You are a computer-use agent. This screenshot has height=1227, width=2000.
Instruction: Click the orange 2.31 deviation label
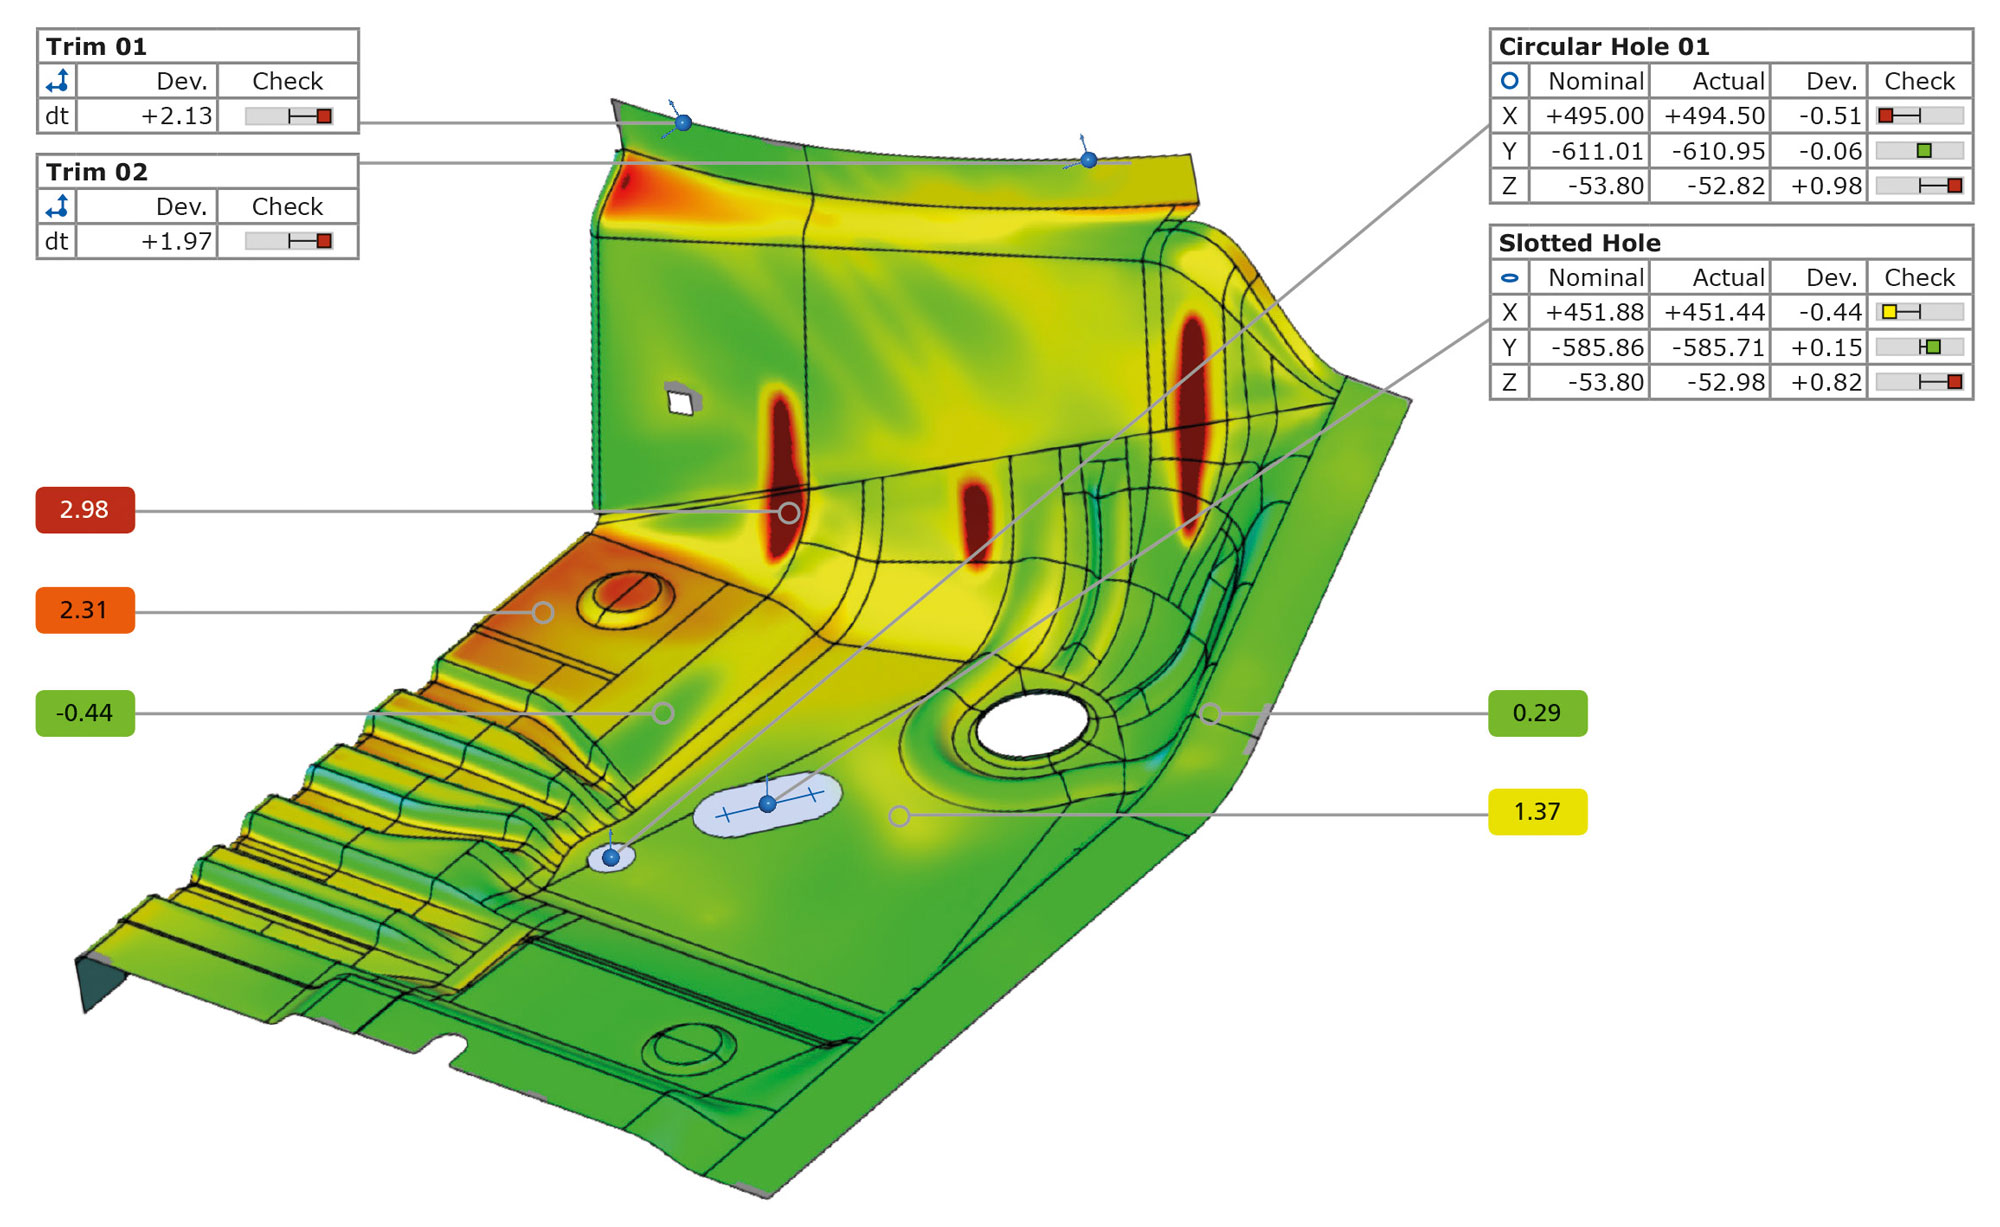click(85, 611)
